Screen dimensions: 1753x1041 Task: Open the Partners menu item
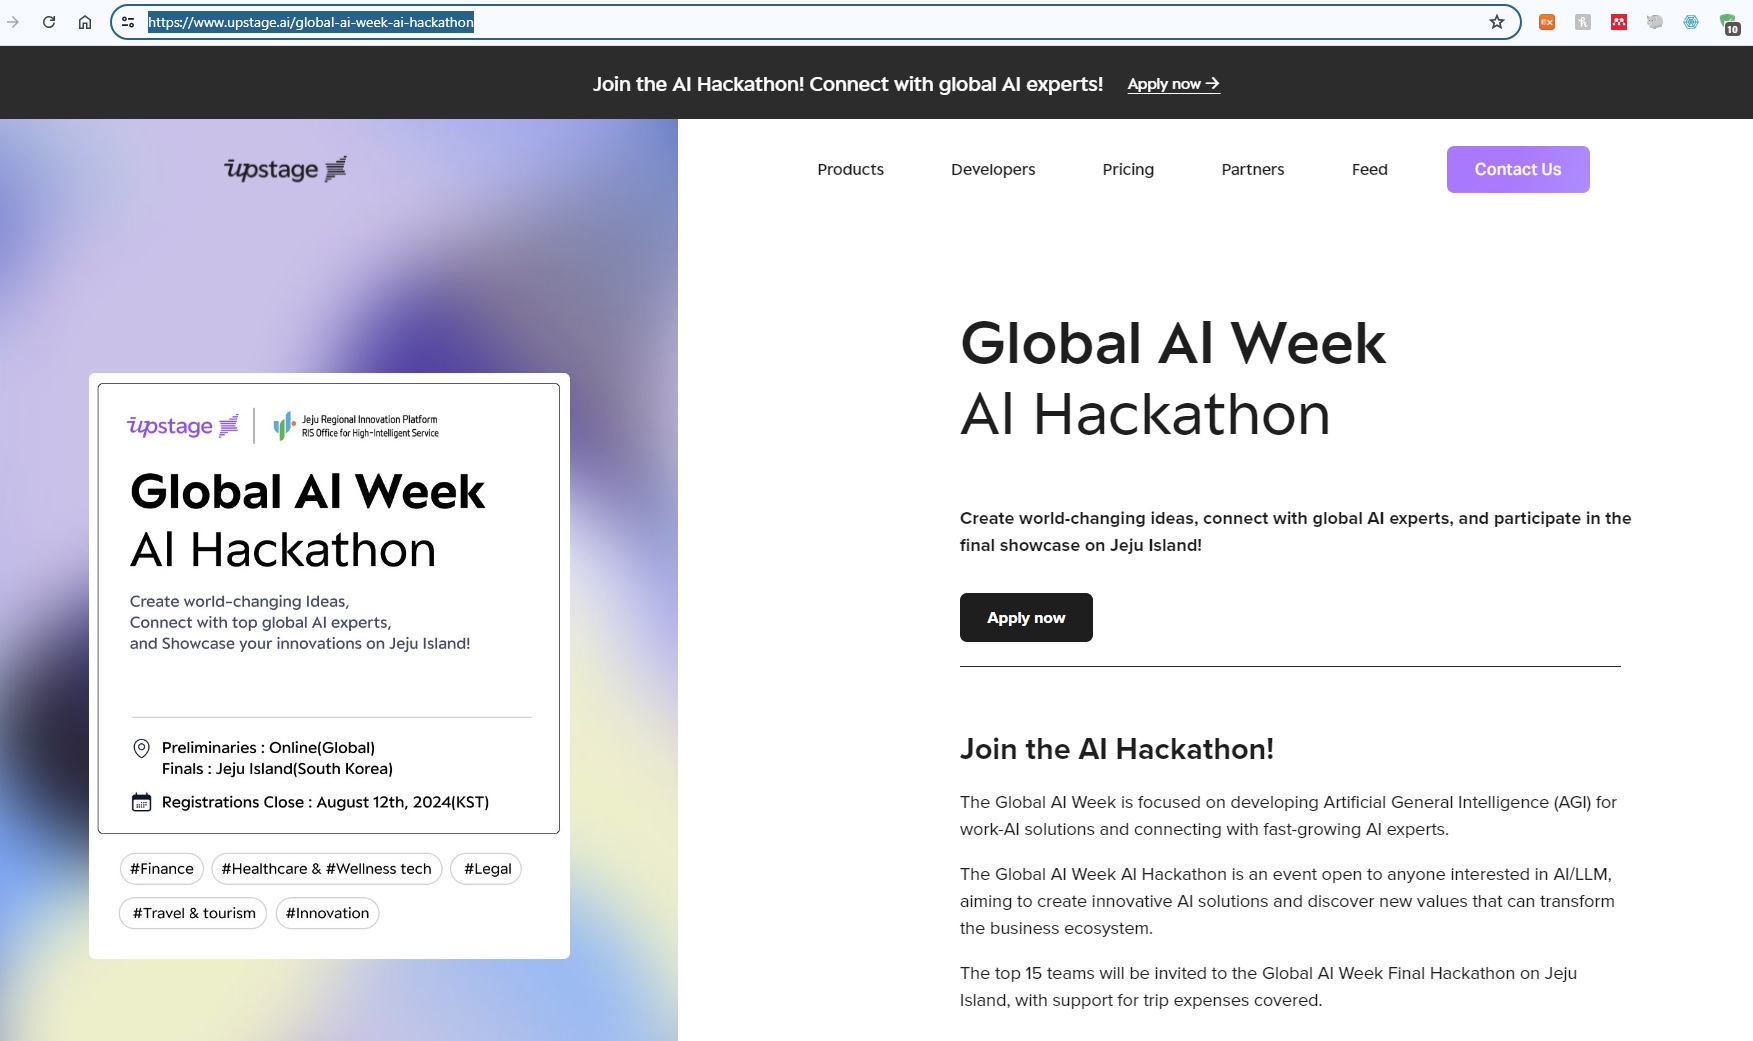(x=1252, y=169)
